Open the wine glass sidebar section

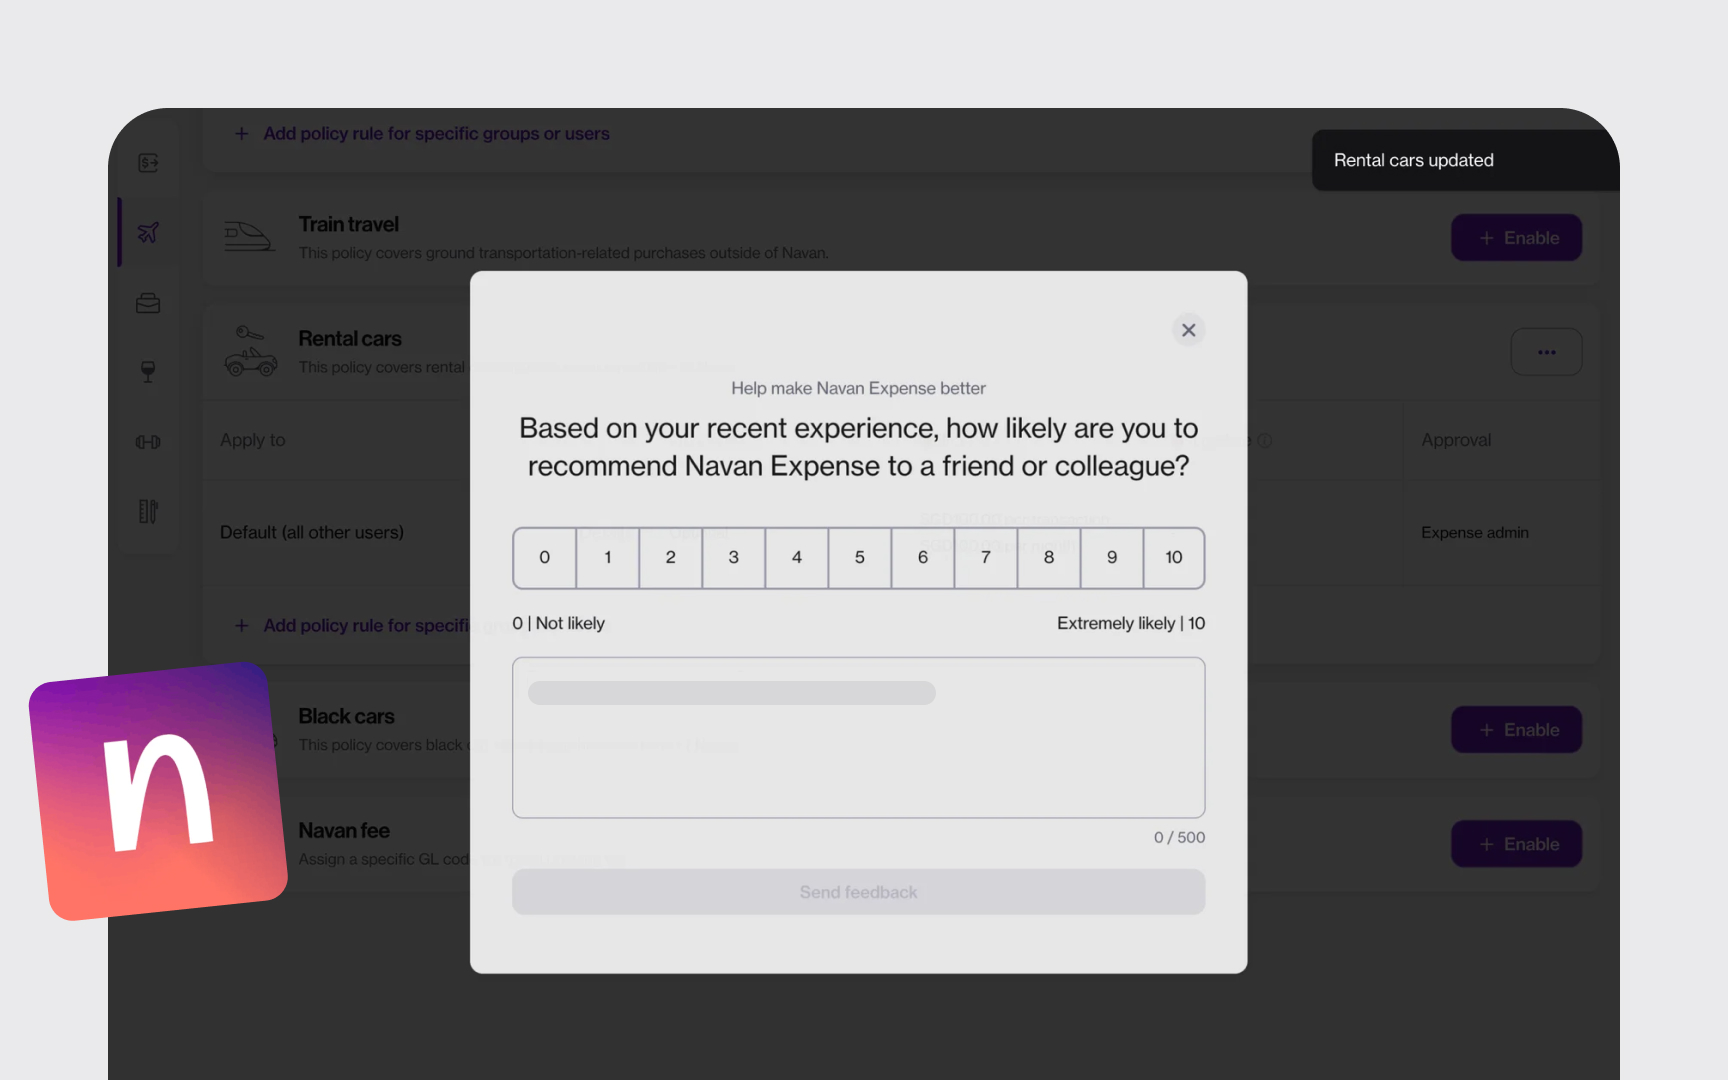click(x=148, y=372)
